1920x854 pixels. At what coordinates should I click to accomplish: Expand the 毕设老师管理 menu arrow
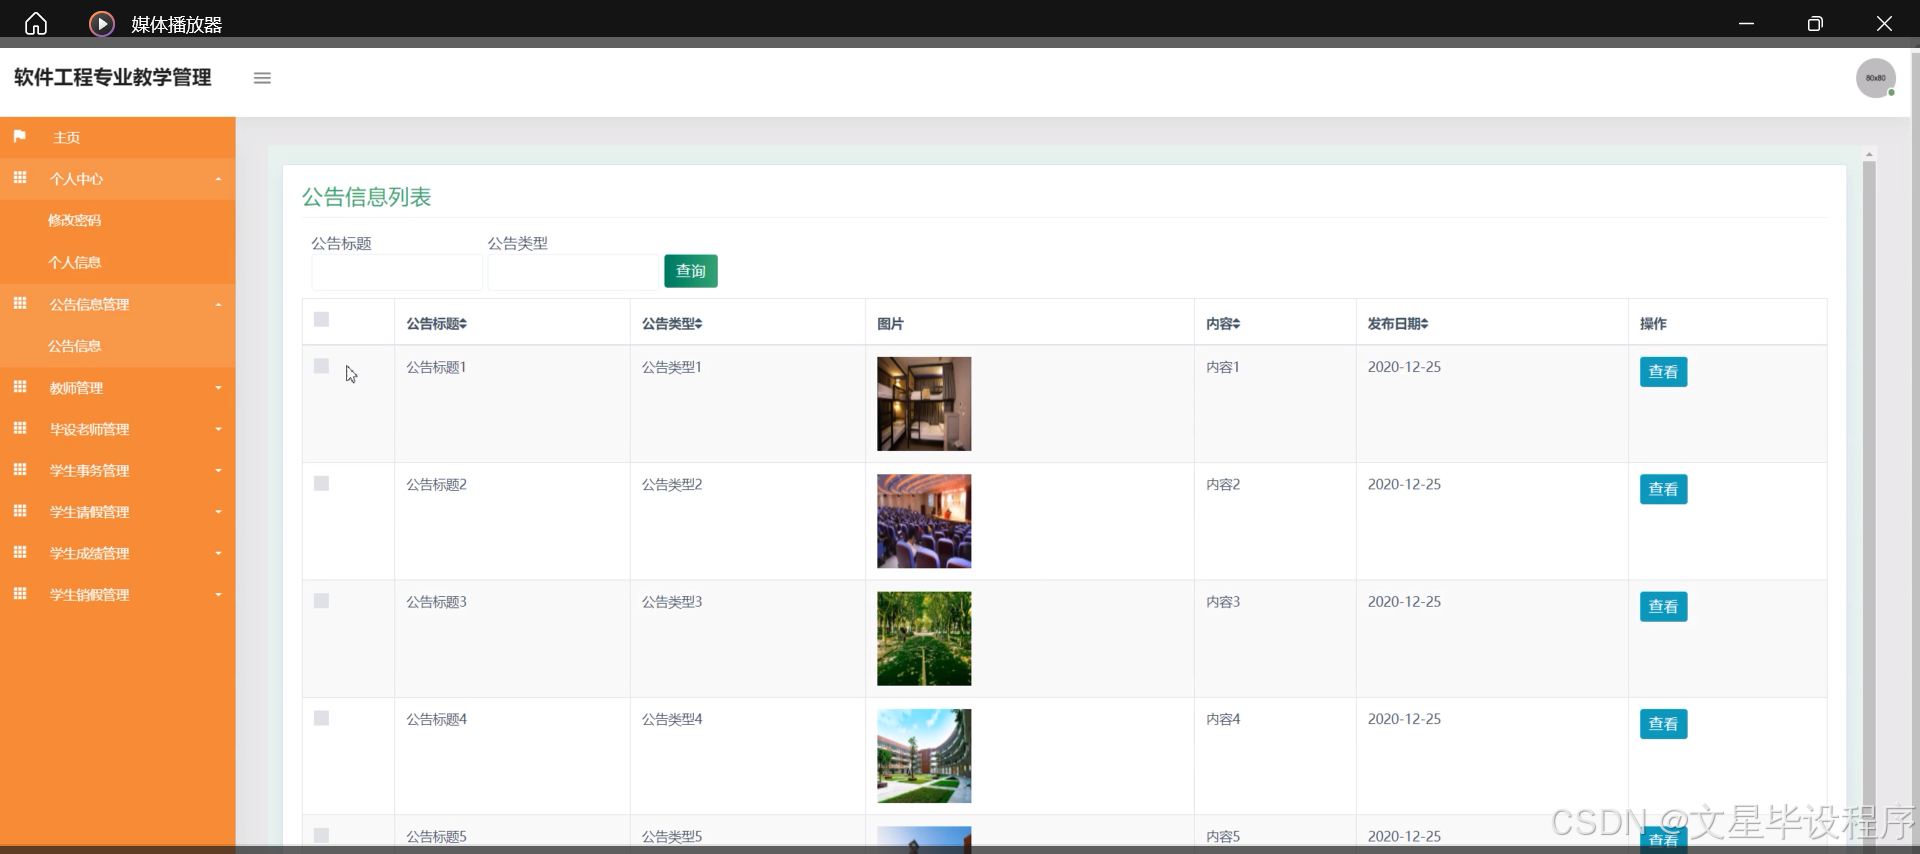(x=218, y=430)
